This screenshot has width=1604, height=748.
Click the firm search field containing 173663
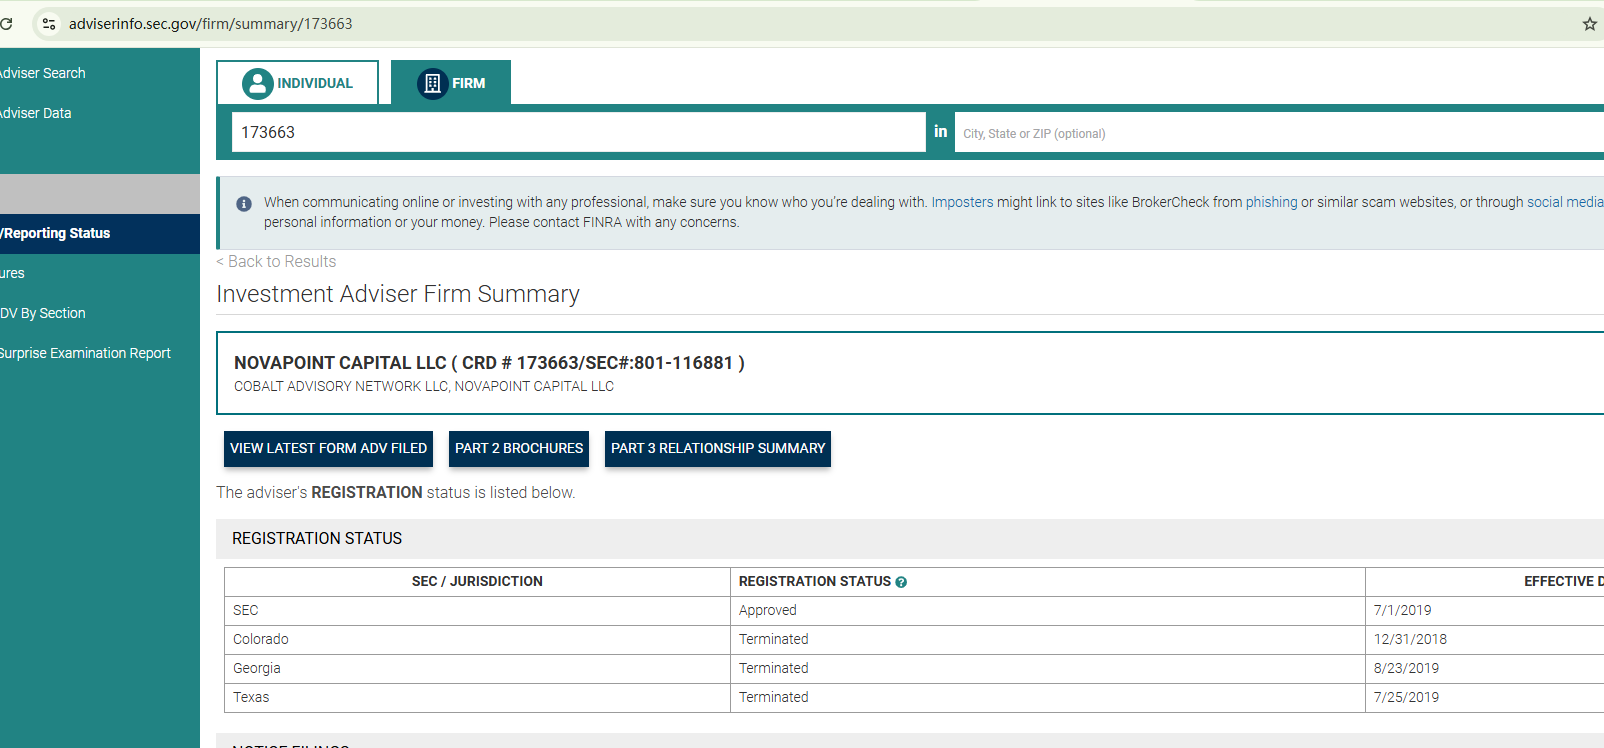[x=578, y=132]
